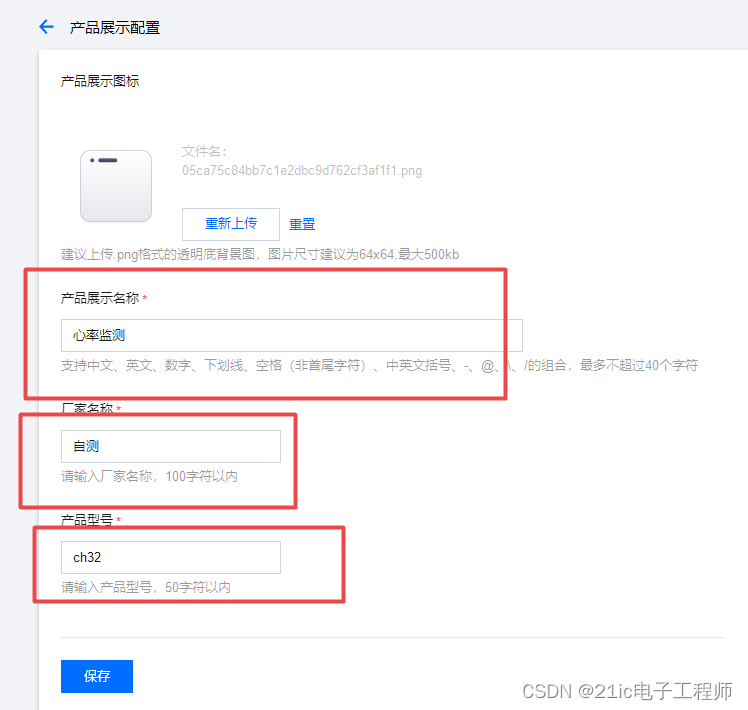Click the 文件名 label text

click(204, 151)
